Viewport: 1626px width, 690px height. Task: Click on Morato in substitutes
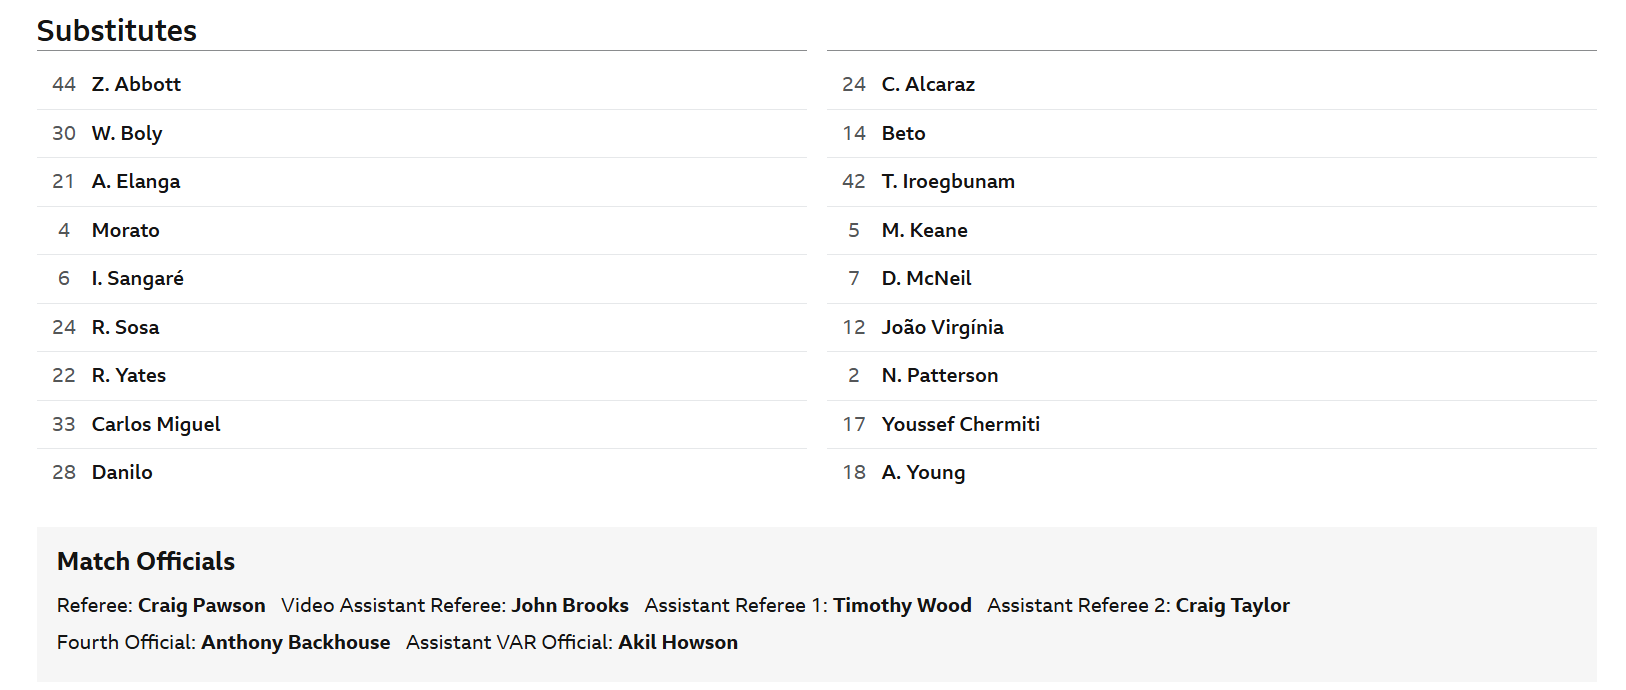(x=421, y=231)
